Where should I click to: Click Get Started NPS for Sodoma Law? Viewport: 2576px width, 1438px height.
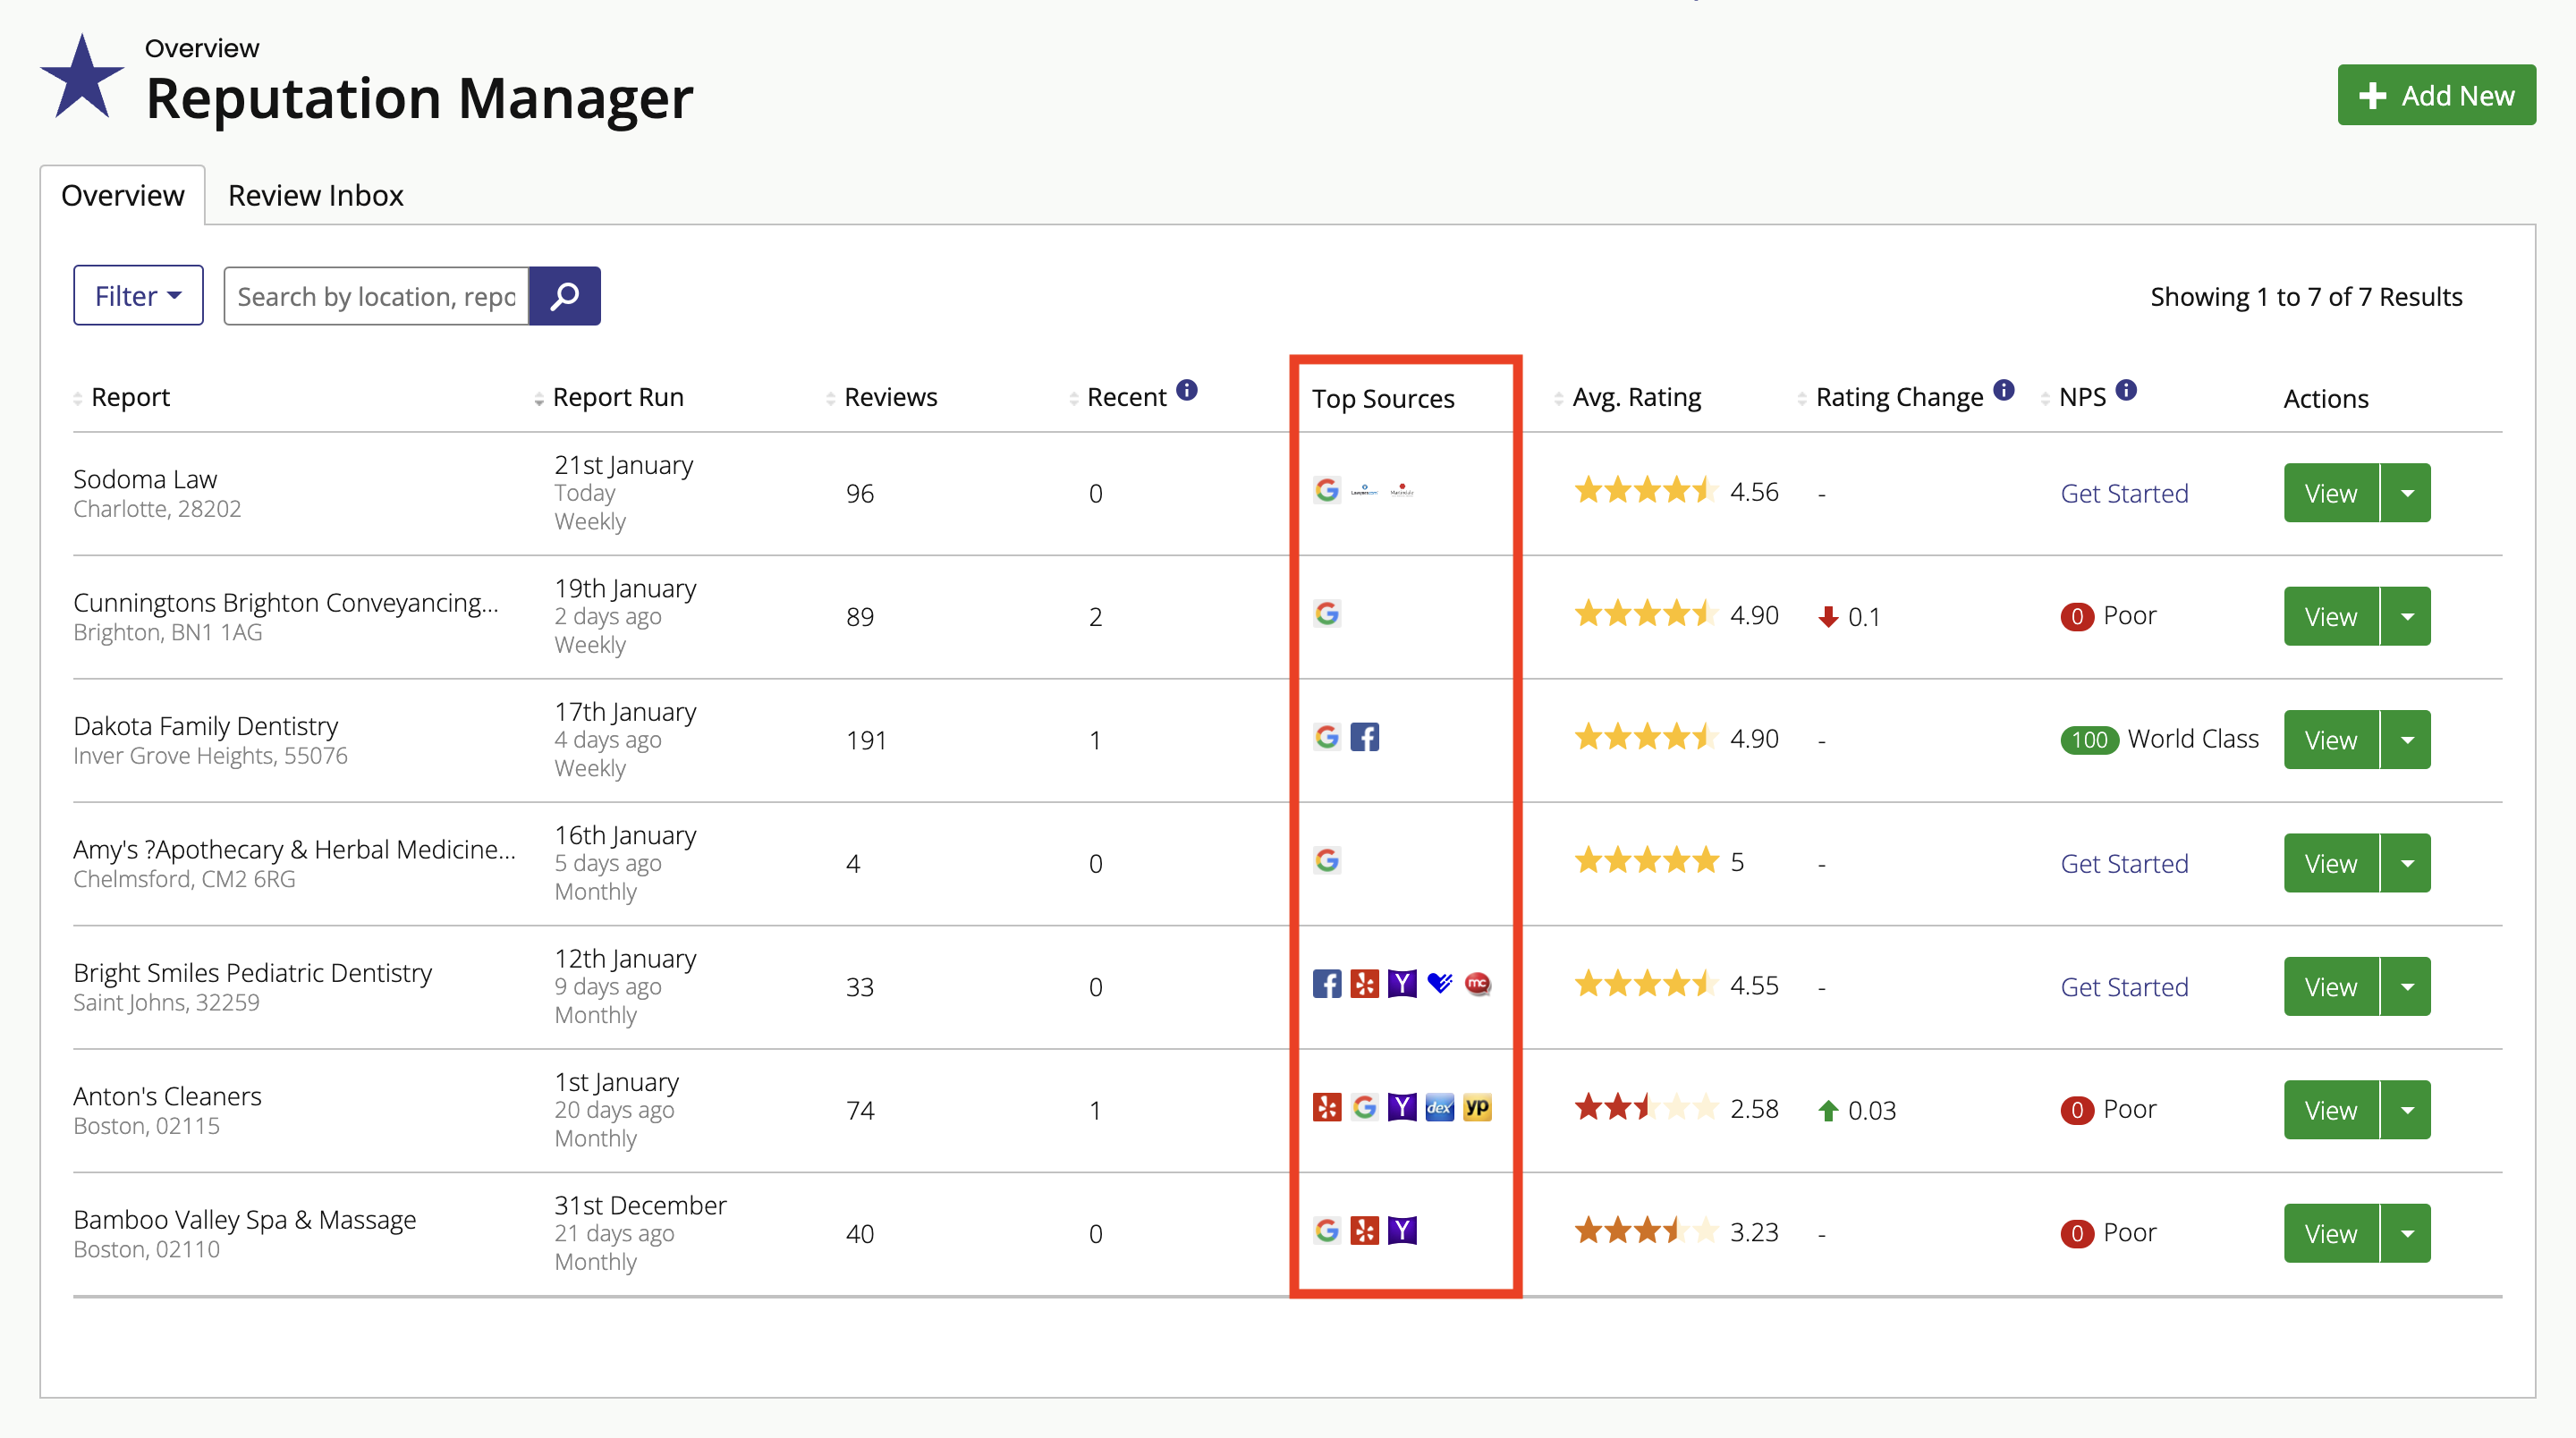[x=2124, y=493]
